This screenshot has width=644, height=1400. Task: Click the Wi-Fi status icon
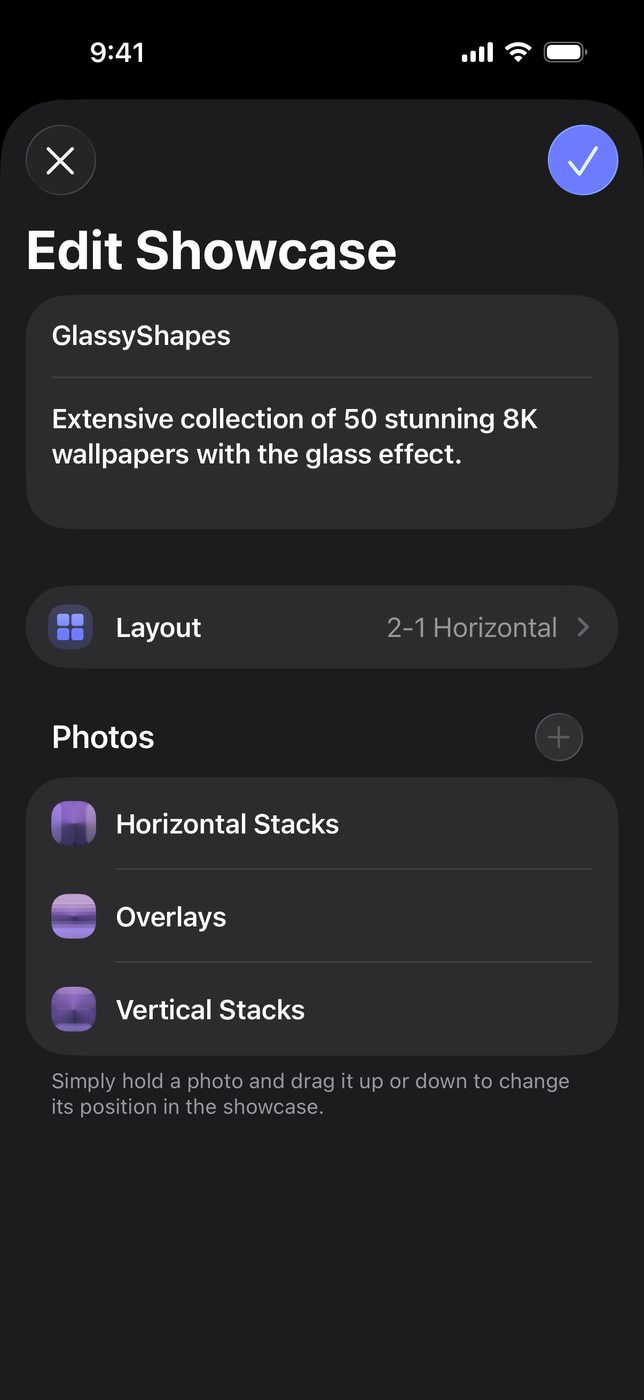[518, 52]
